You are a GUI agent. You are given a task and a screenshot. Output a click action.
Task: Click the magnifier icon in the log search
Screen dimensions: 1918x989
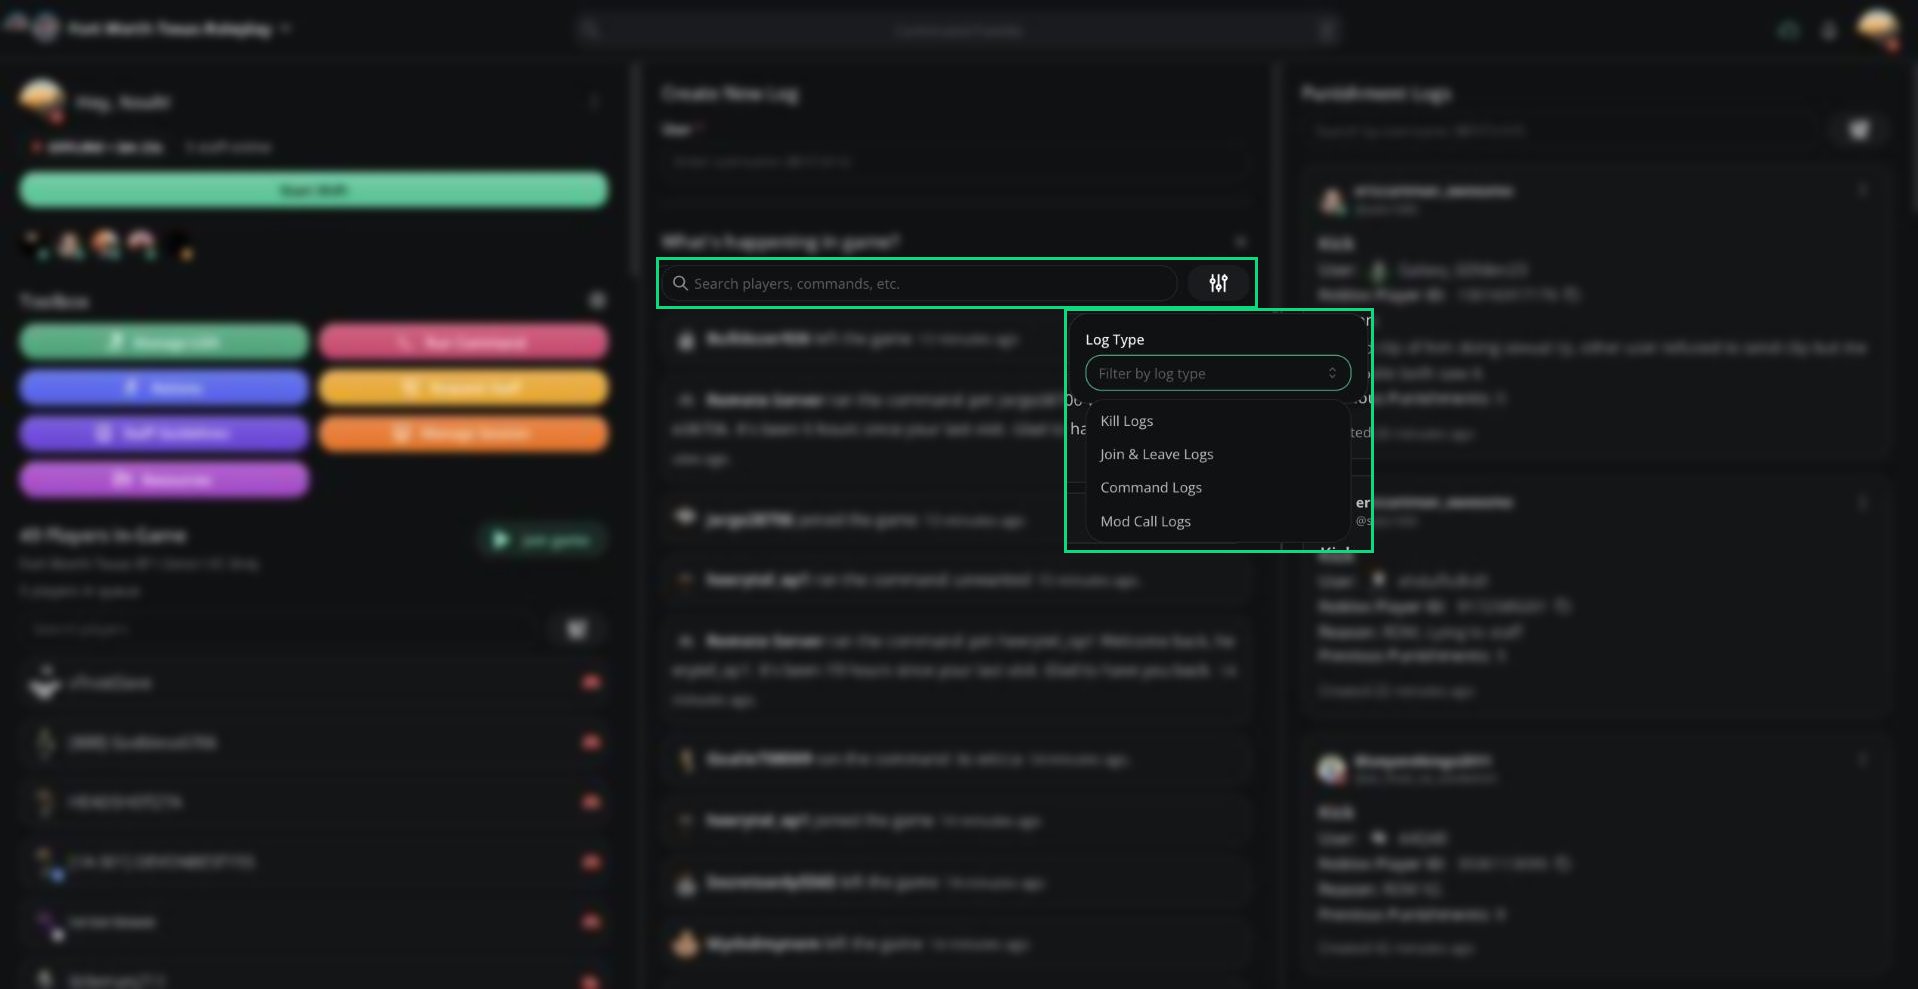click(x=680, y=283)
